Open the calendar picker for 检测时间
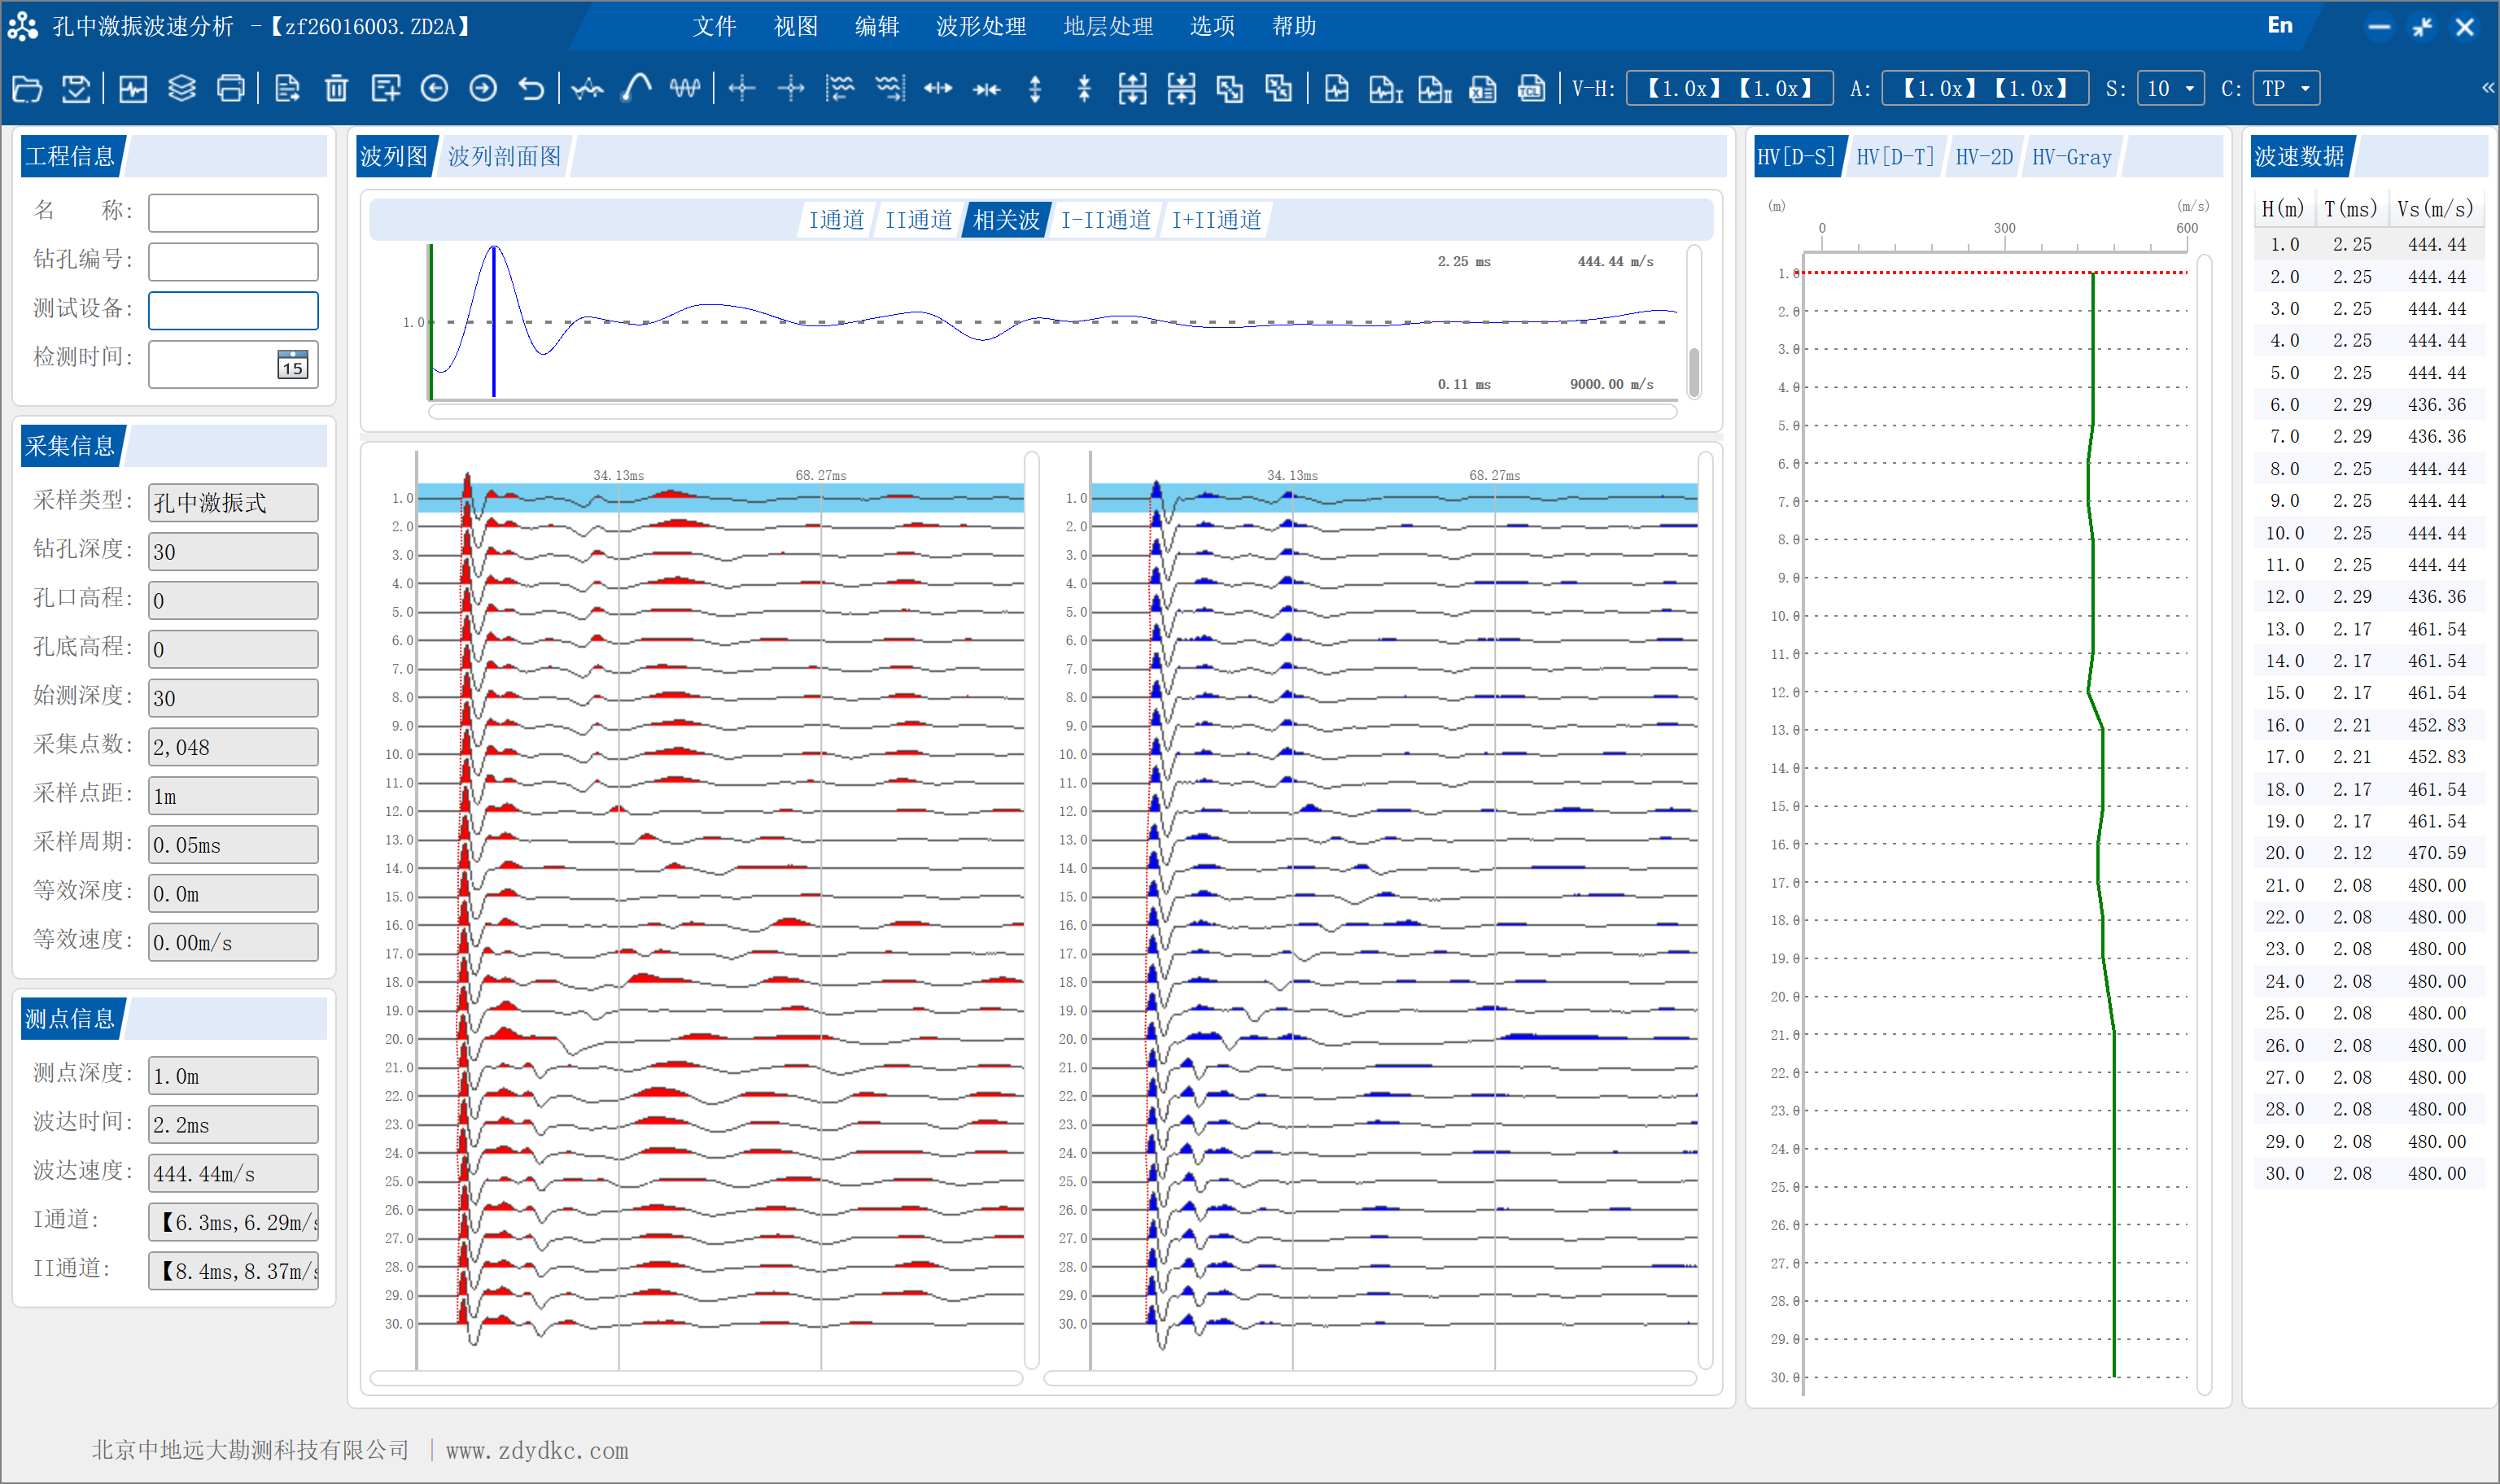Viewport: 2500px width, 1484px height. point(292,364)
